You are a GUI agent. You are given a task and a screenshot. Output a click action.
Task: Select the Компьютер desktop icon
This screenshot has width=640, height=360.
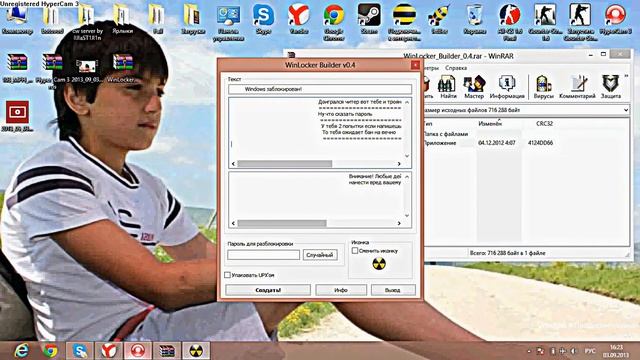[17, 19]
